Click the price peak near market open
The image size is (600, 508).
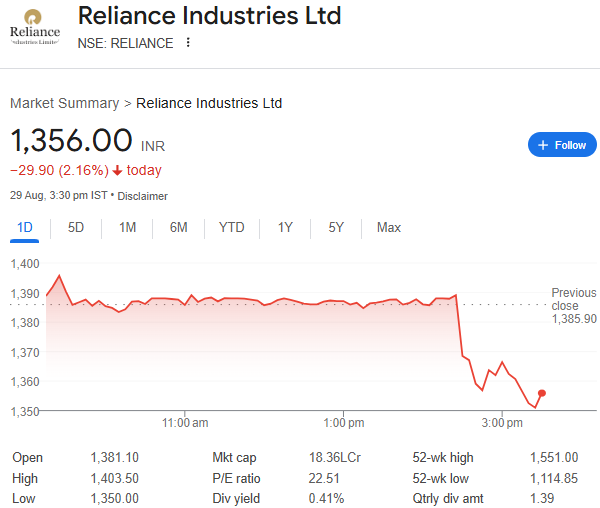click(x=59, y=276)
